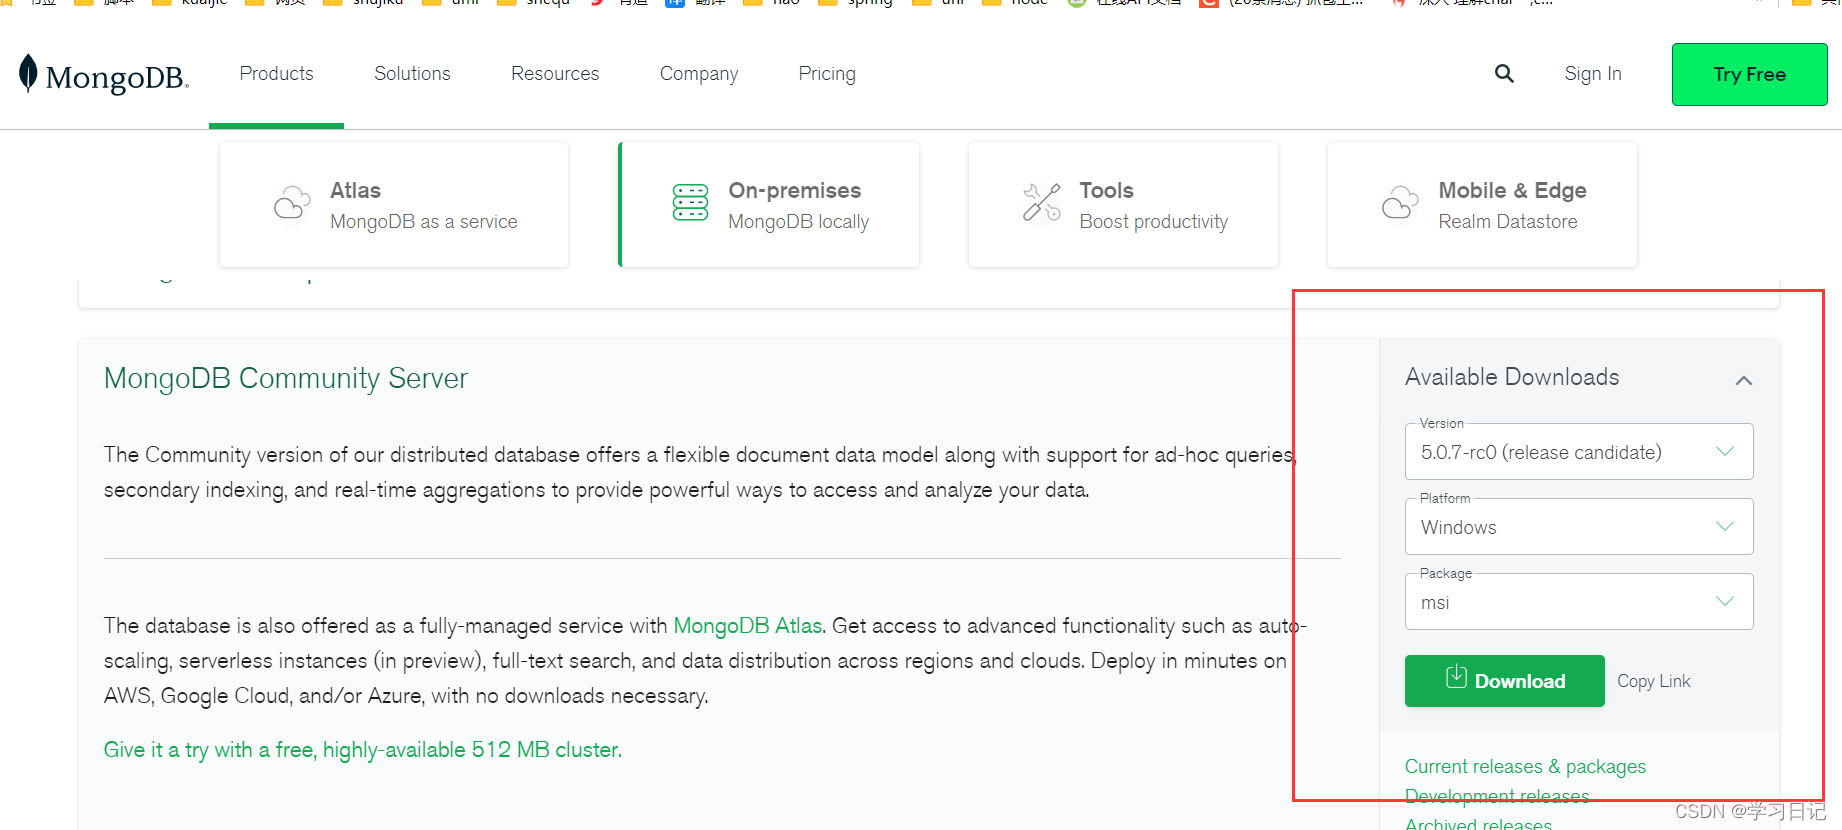Screen dimensions: 1842x830
Task: Open the search magnifier icon
Action: click(1504, 73)
